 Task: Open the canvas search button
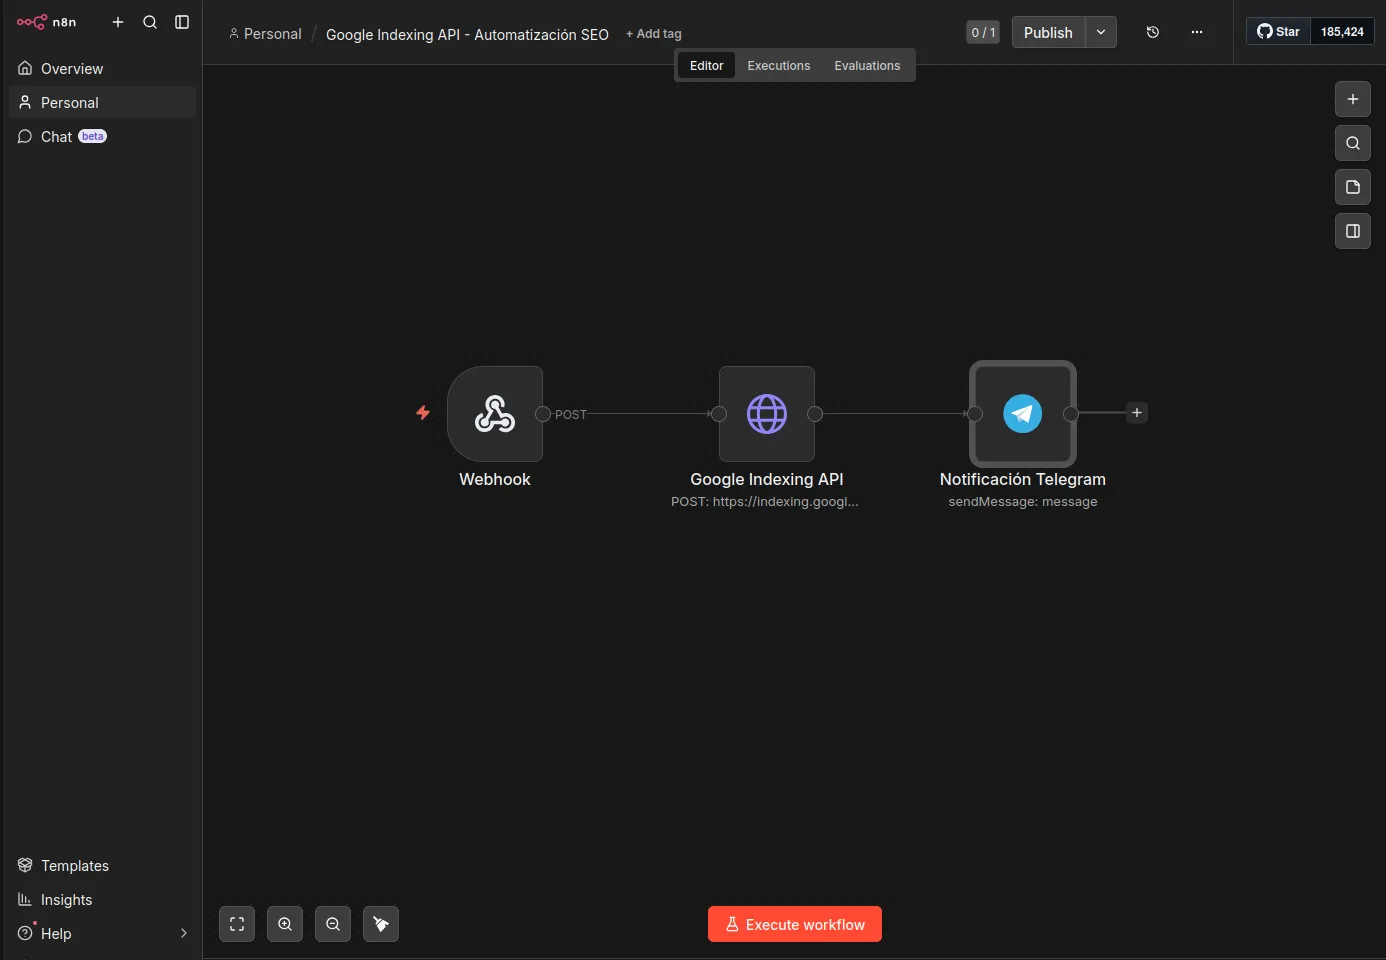pyautogui.click(x=1353, y=143)
